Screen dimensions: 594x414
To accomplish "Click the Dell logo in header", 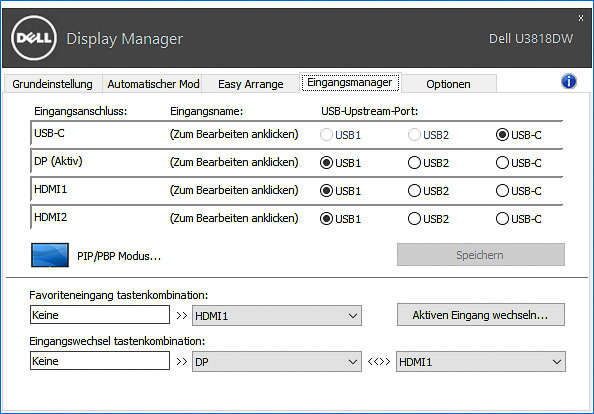I will coord(34,38).
